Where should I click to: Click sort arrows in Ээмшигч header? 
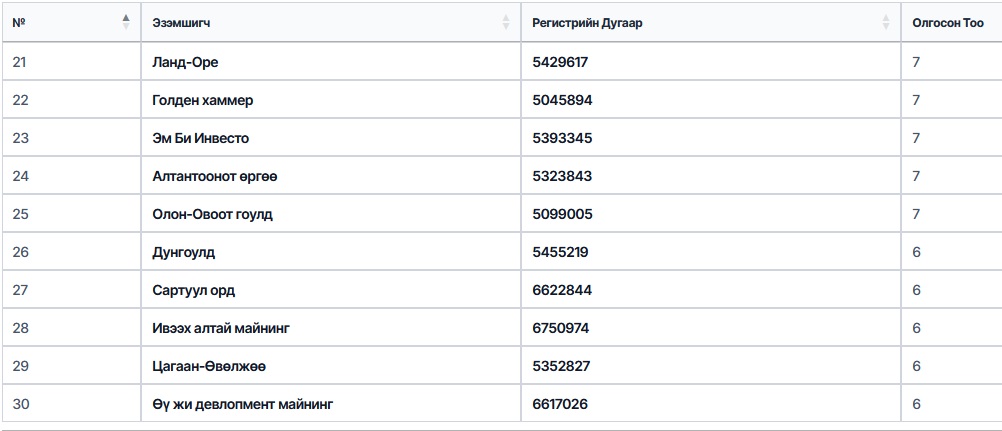(506, 22)
